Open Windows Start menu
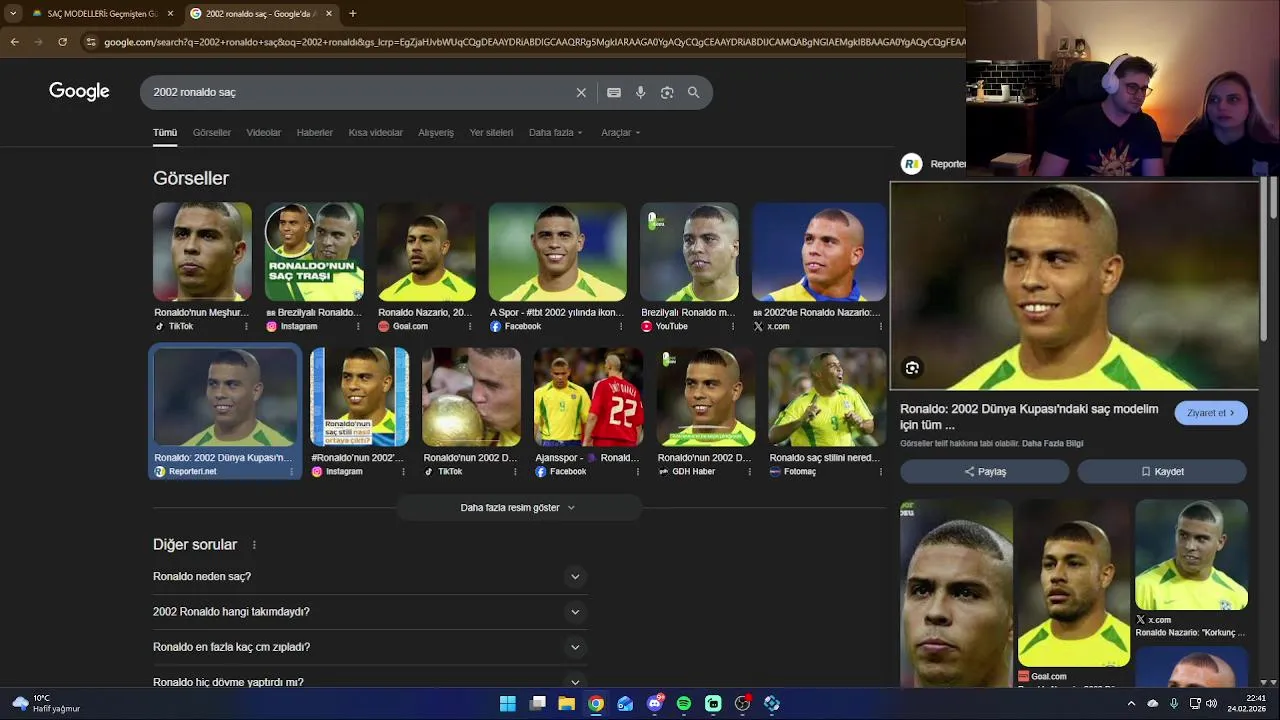The height and width of the screenshot is (720, 1280). pyautogui.click(x=508, y=703)
